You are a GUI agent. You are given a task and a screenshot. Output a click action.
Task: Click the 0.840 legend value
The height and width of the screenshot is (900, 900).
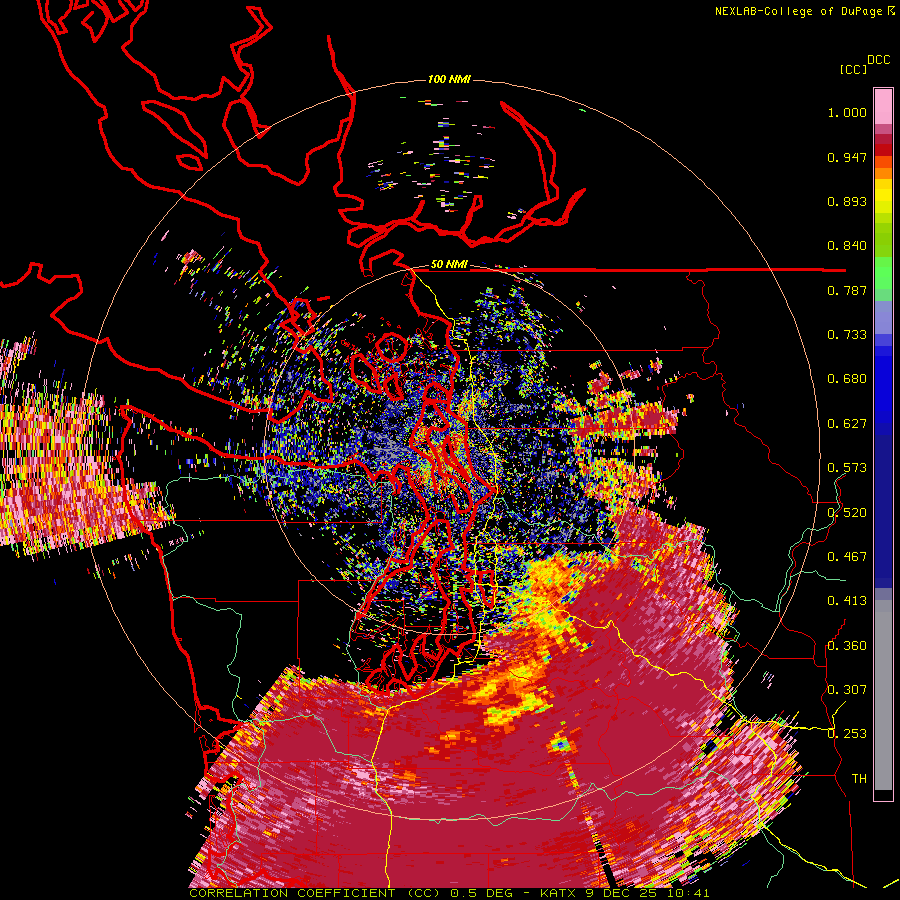pos(847,246)
